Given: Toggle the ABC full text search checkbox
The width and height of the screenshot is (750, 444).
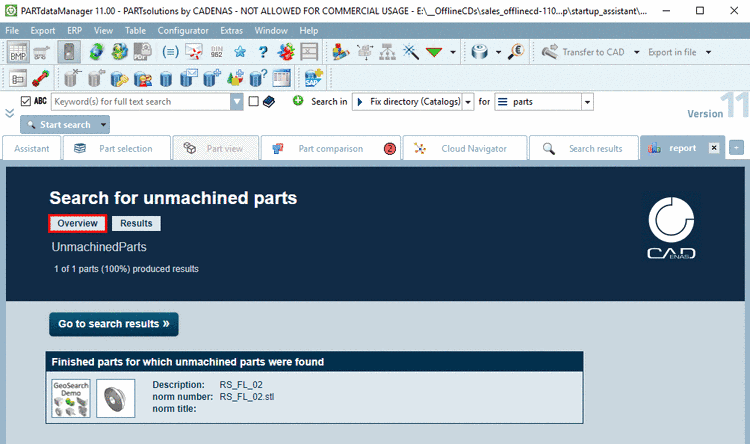Looking at the screenshot, I should point(26,101).
